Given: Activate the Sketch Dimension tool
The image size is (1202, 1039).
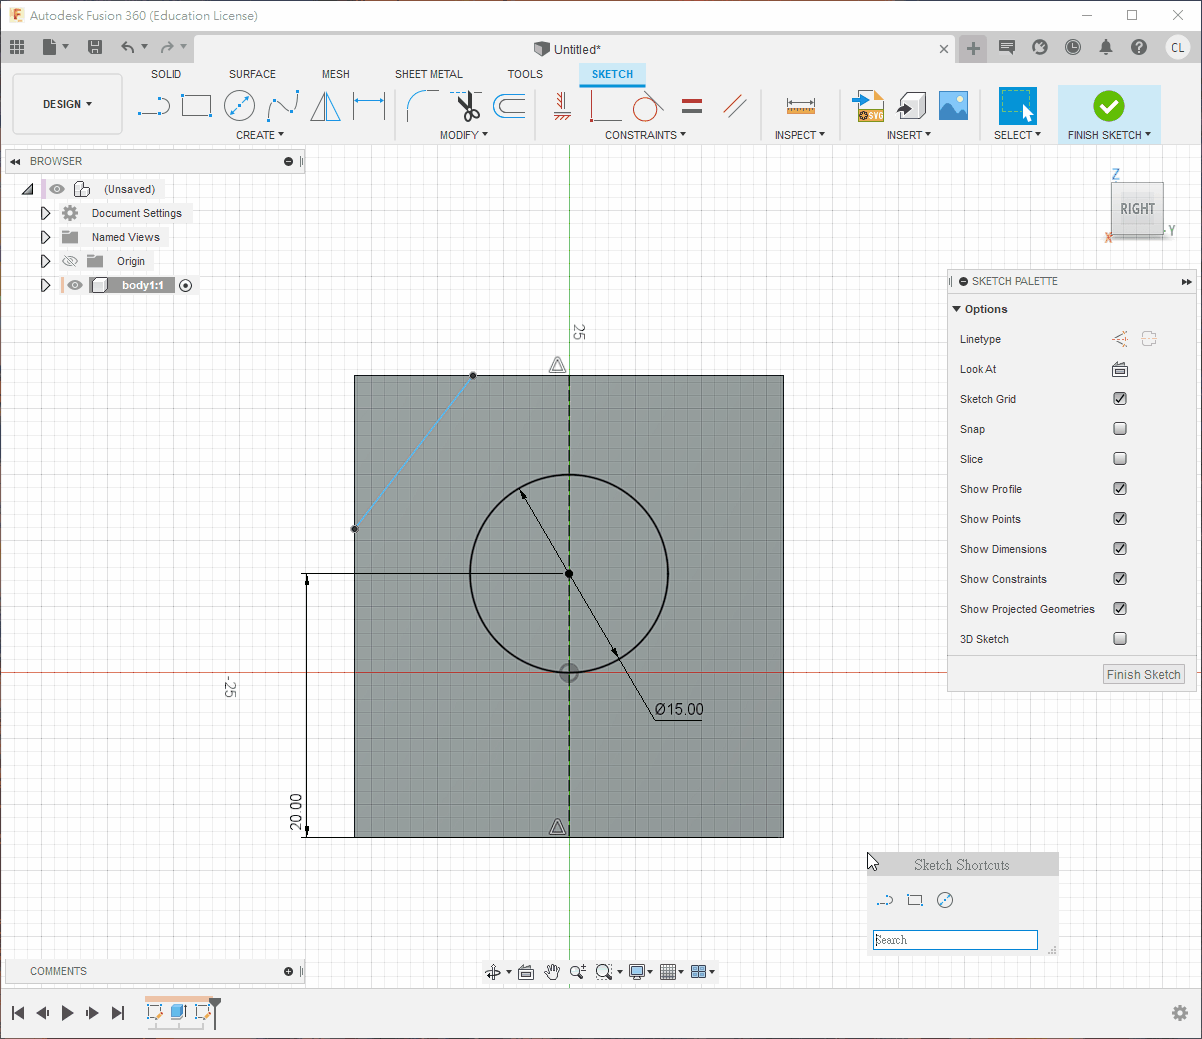Looking at the screenshot, I should 369,106.
